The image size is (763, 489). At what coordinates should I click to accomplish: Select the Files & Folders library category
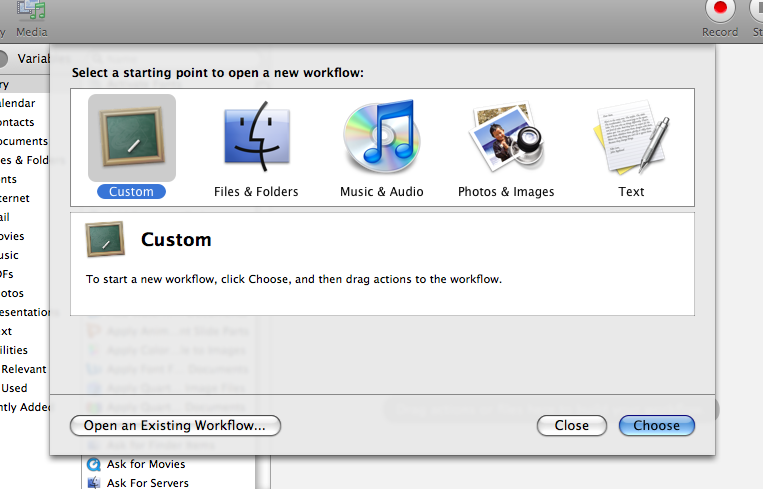click(x=24, y=160)
